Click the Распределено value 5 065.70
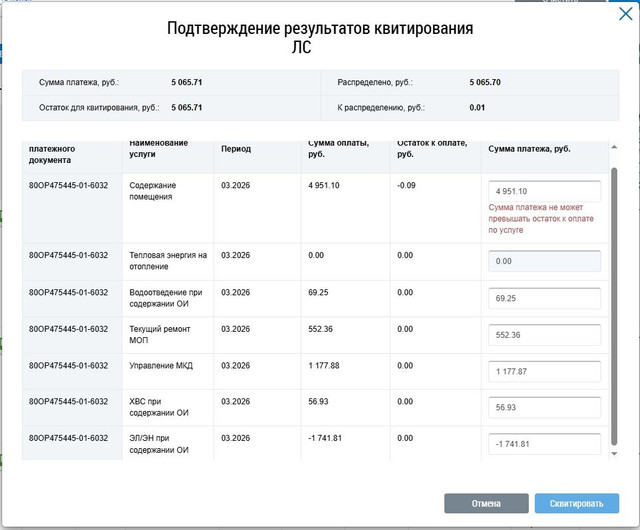640x530 pixels. click(x=485, y=82)
